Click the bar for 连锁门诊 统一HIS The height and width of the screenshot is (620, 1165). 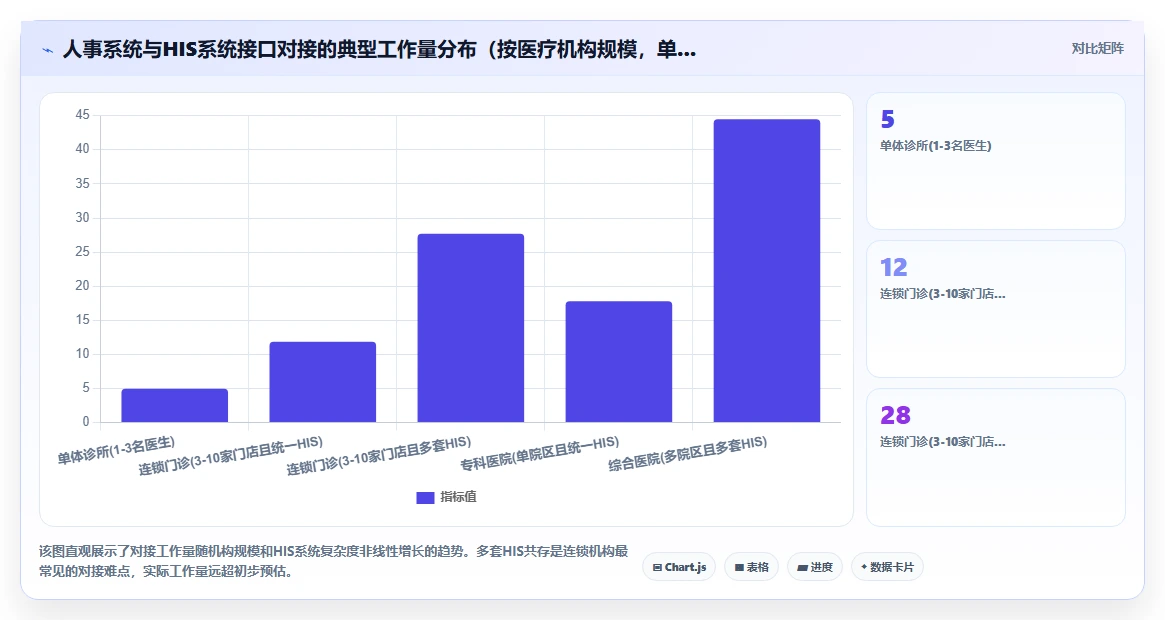pyautogui.click(x=322, y=382)
